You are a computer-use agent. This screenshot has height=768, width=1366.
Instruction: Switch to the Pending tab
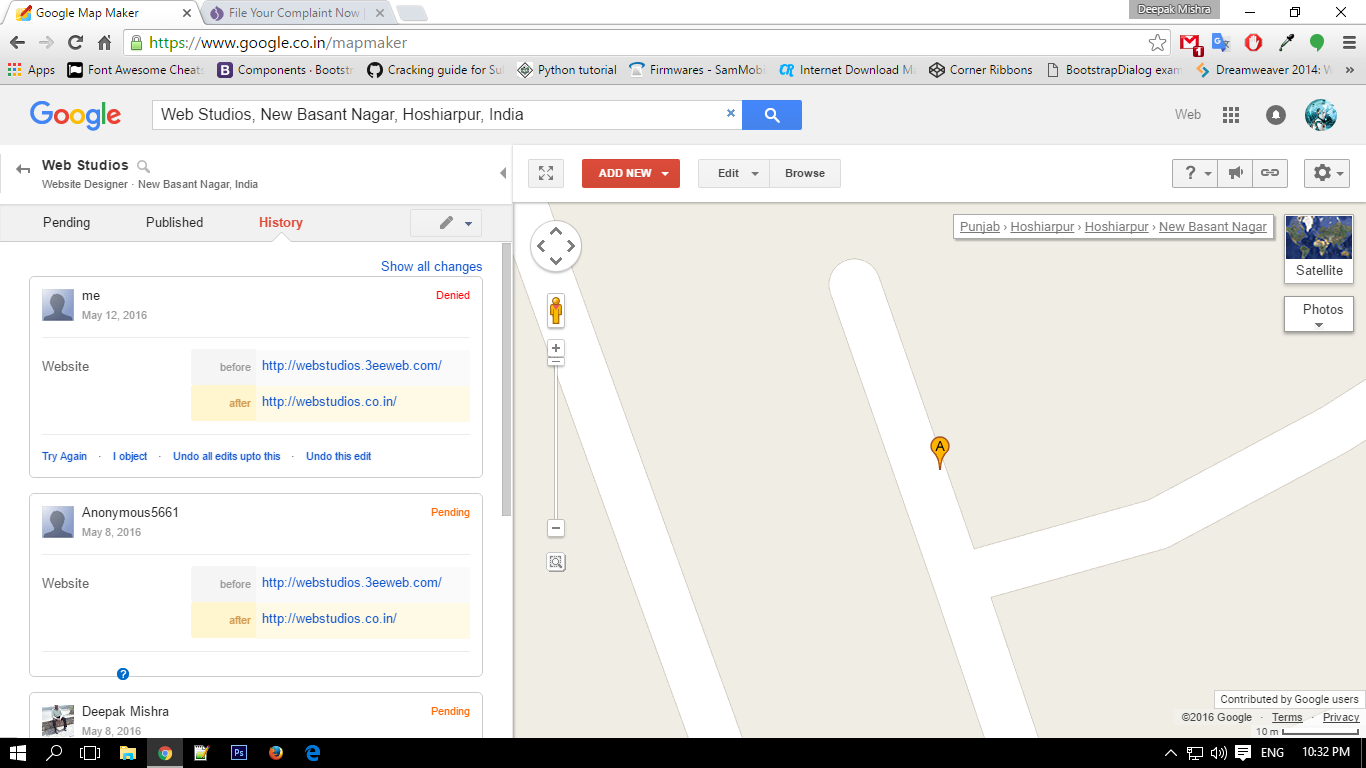click(66, 223)
